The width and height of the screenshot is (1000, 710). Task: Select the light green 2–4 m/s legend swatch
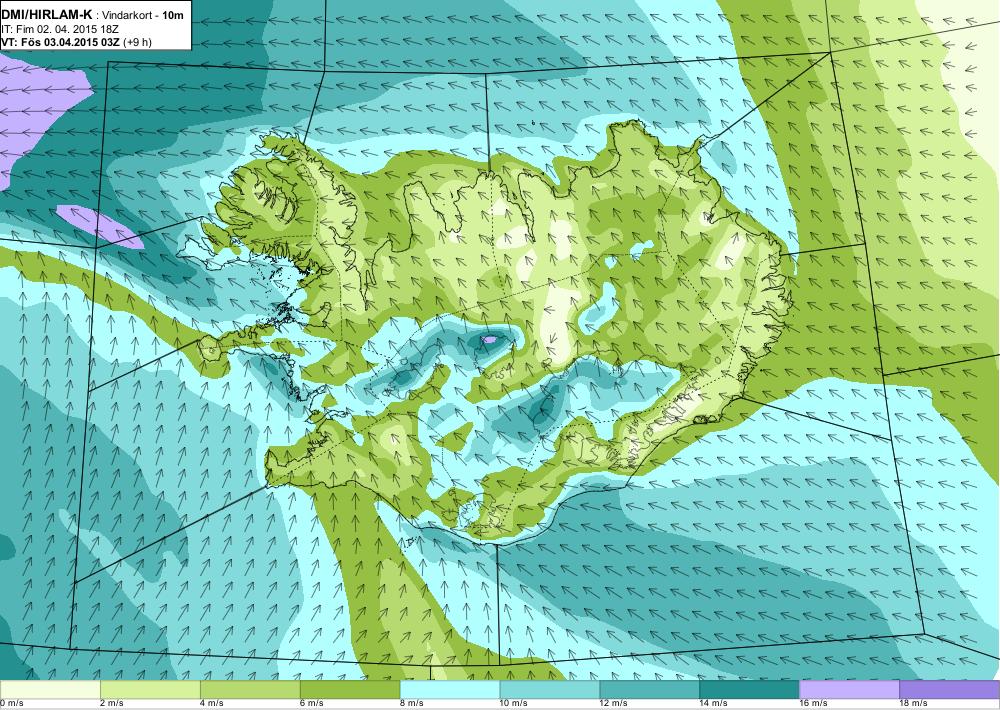[150, 690]
